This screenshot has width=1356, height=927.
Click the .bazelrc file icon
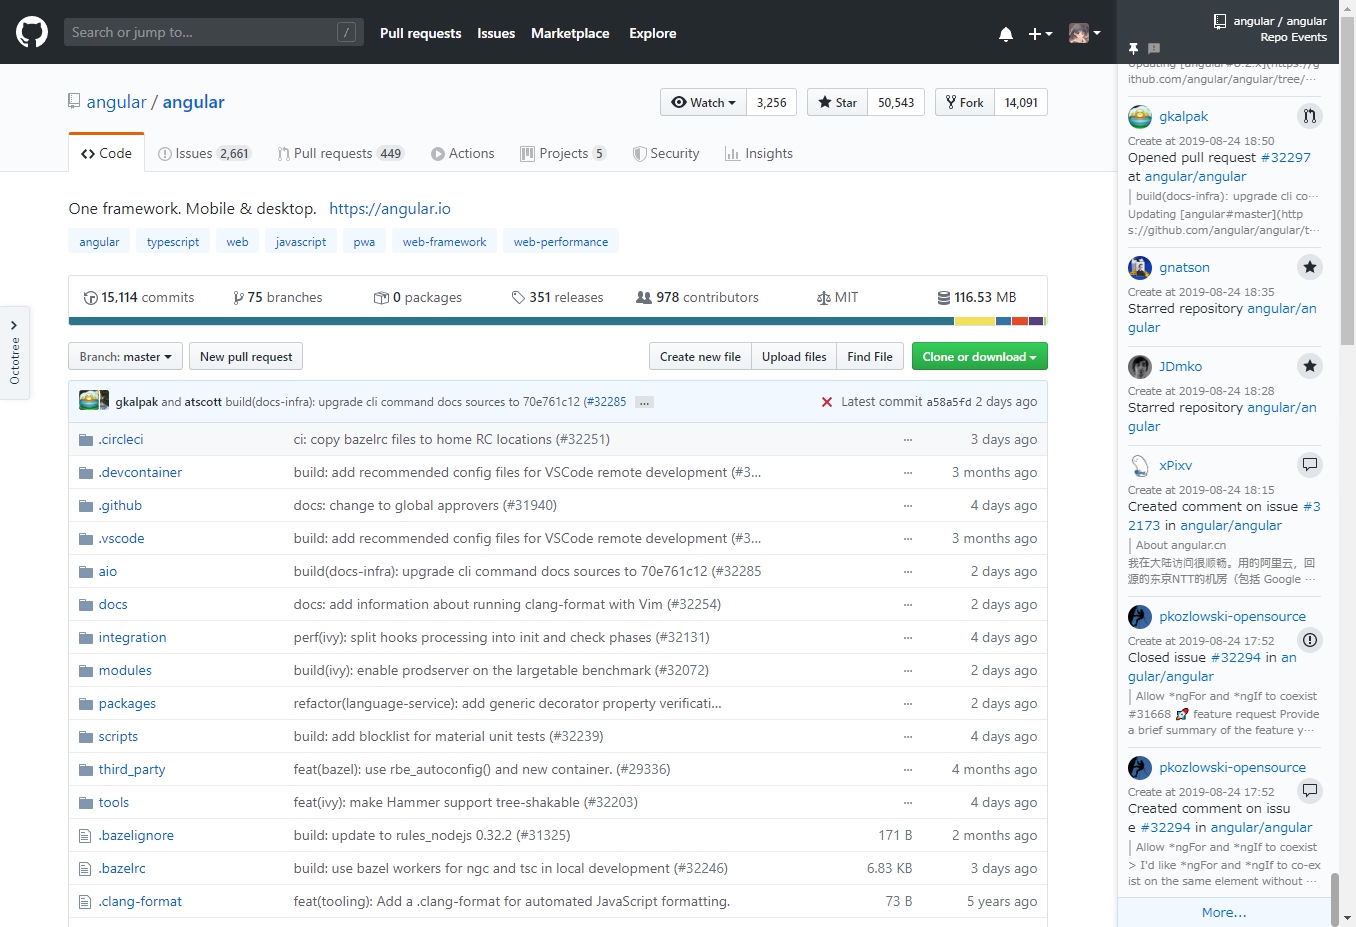coord(86,869)
